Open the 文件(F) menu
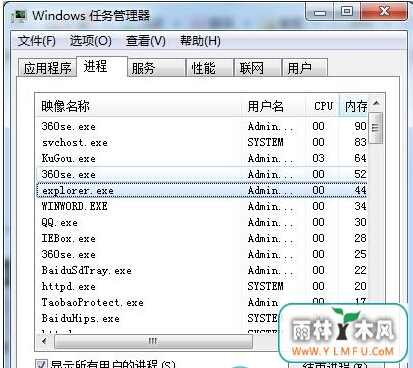 point(37,41)
